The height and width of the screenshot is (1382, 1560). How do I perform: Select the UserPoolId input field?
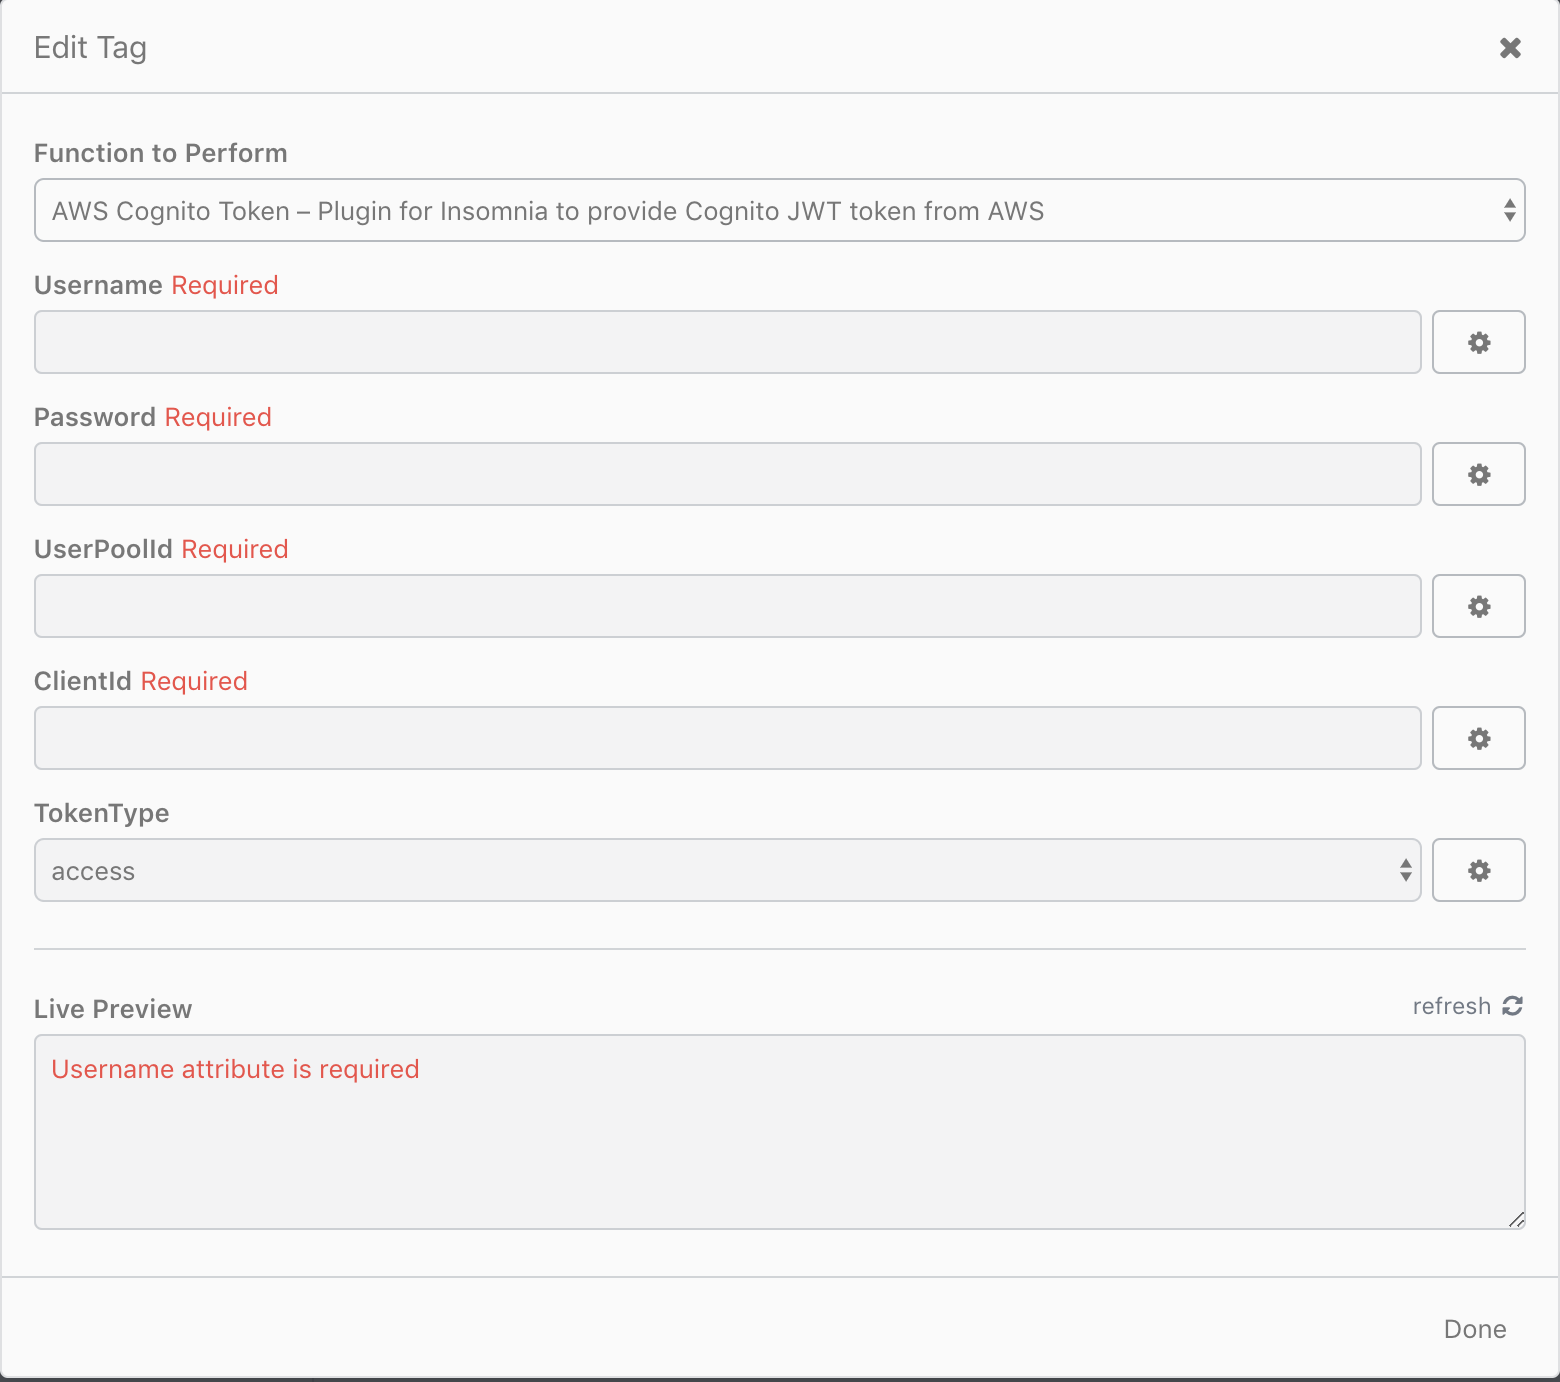point(728,606)
